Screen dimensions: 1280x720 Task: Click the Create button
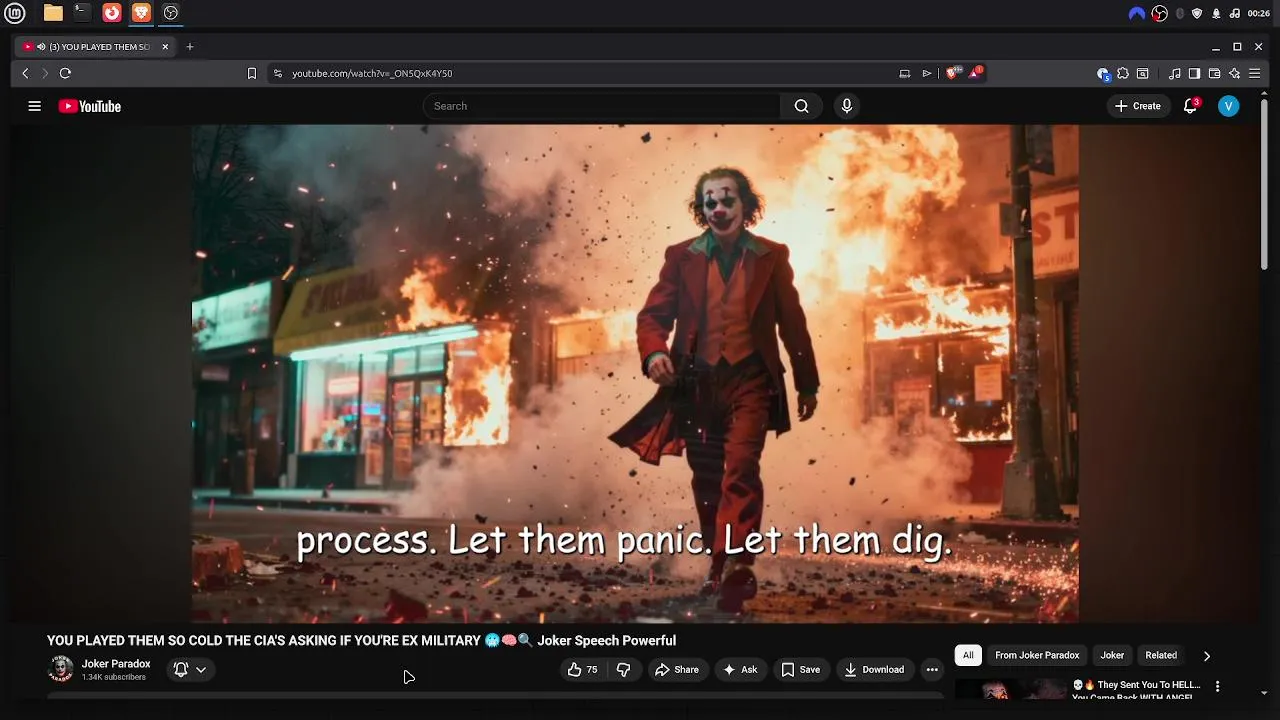[x=1138, y=106]
